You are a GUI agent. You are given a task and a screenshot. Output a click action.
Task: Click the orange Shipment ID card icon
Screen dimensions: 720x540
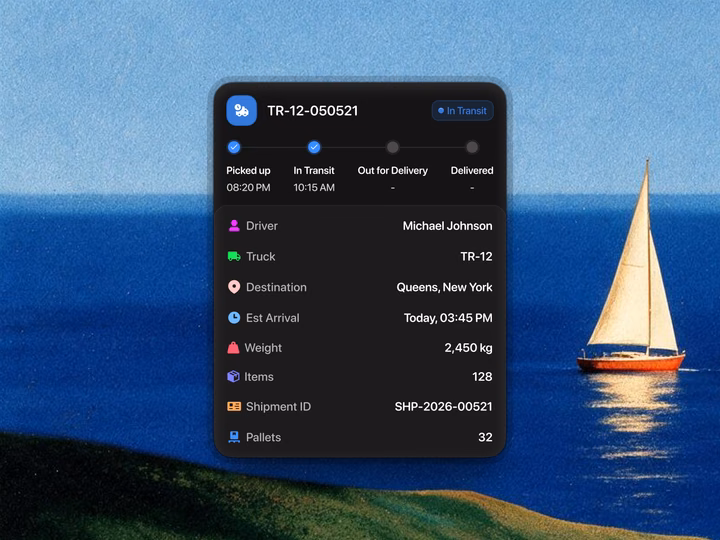(x=234, y=406)
